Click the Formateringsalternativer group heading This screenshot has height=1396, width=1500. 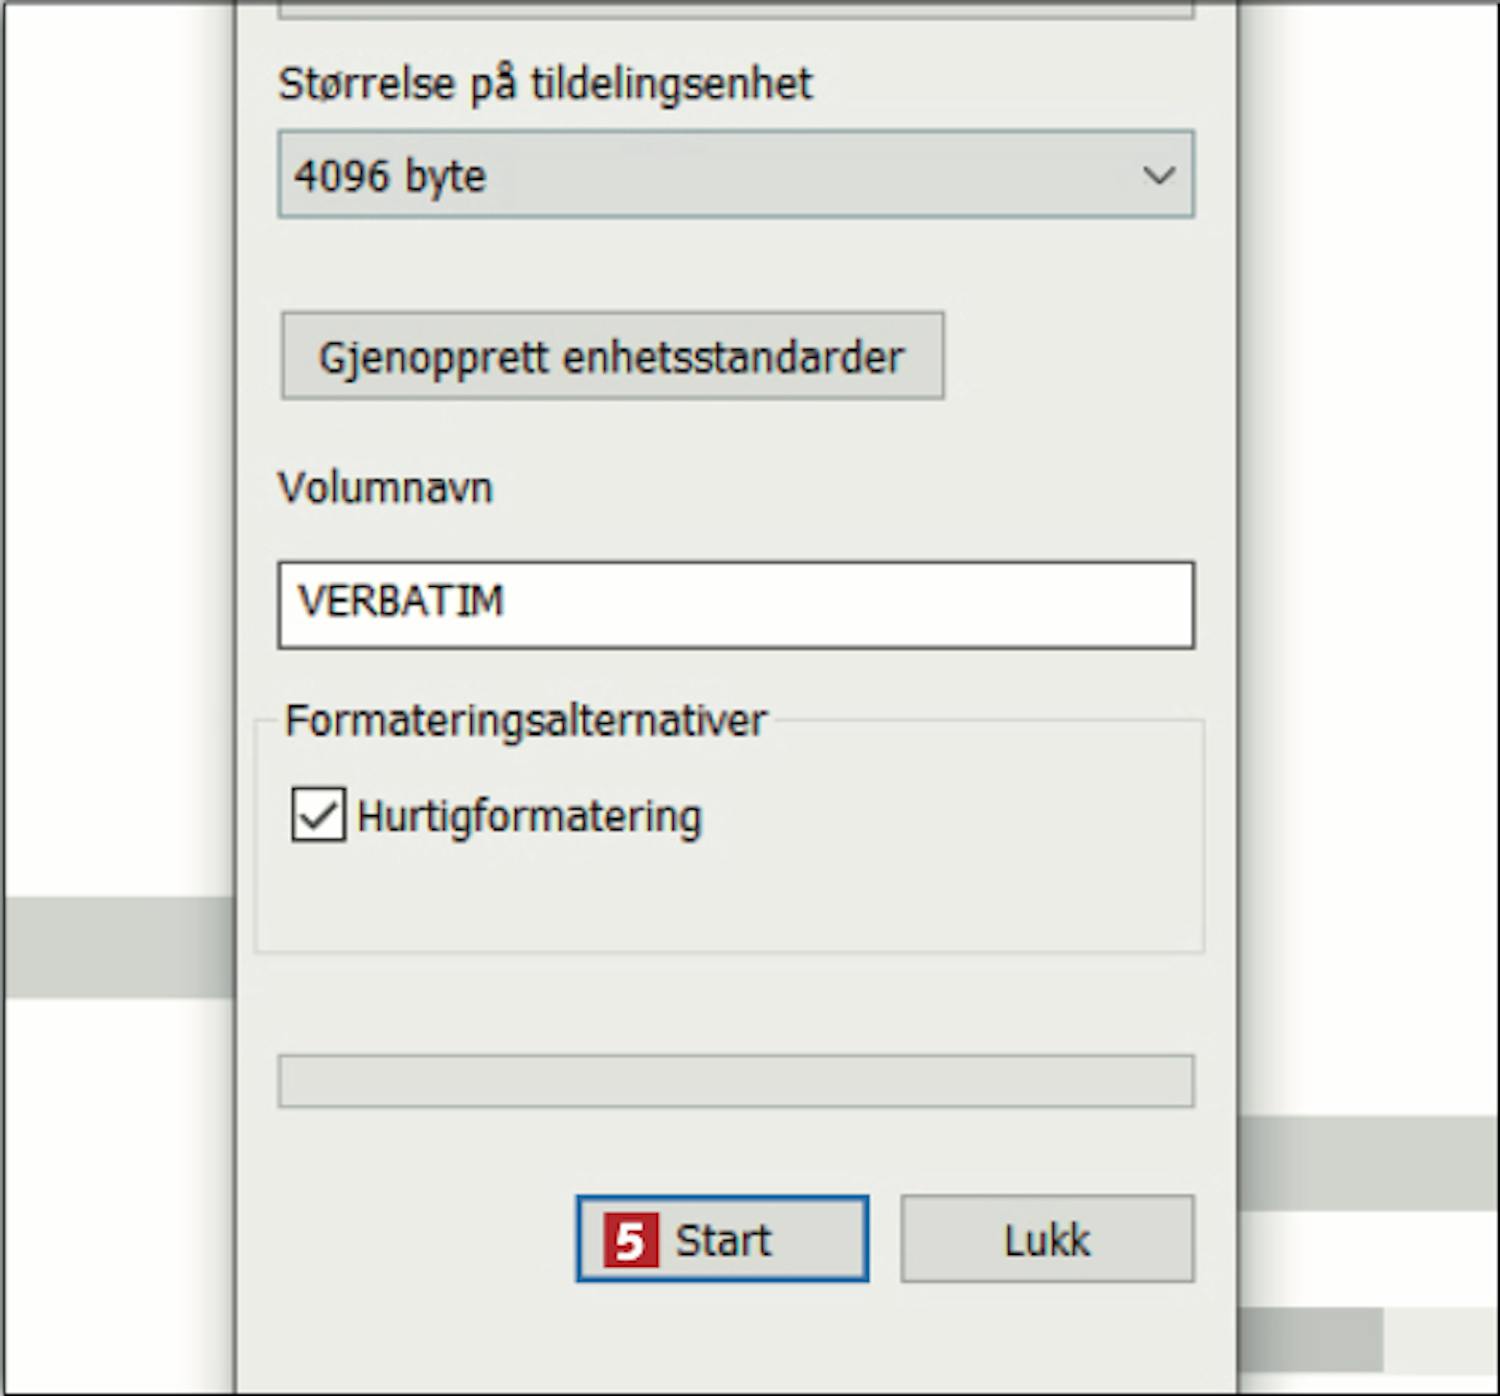click(526, 720)
